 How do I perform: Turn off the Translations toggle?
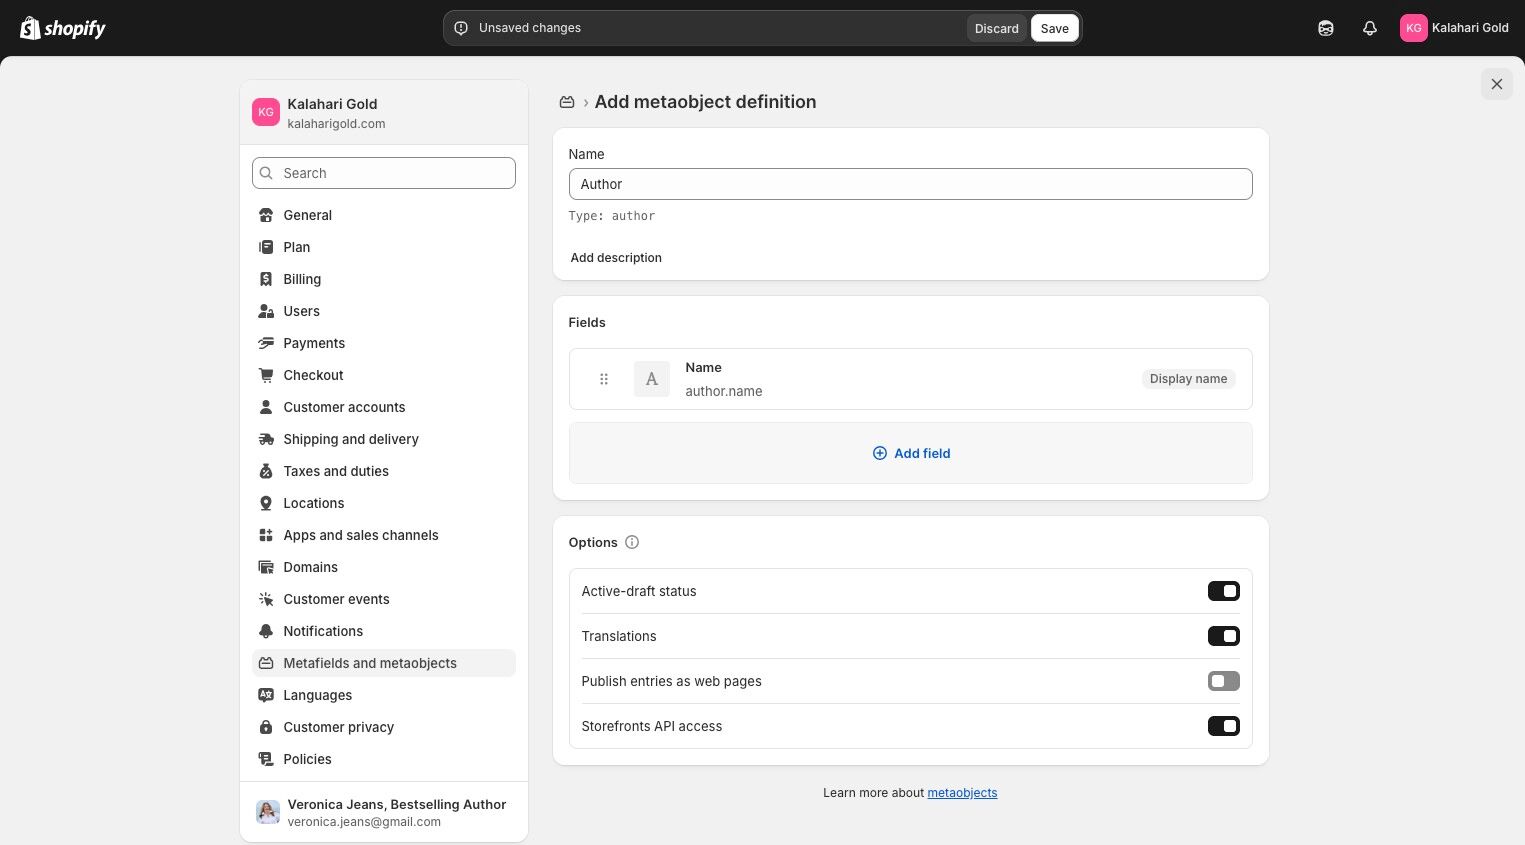coord(1223,636)
